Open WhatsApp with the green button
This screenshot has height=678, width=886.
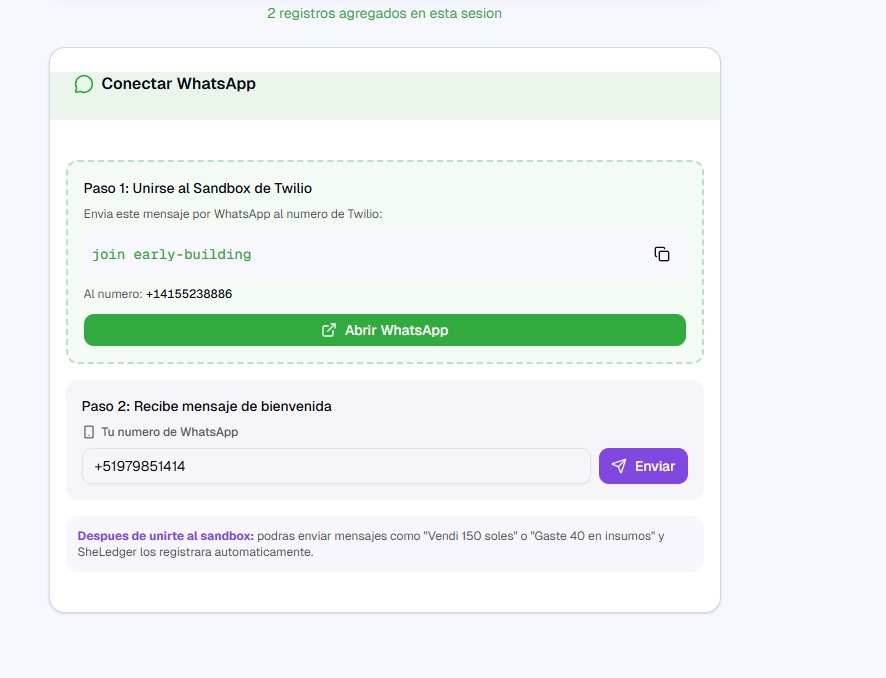(x=385, y=330)
